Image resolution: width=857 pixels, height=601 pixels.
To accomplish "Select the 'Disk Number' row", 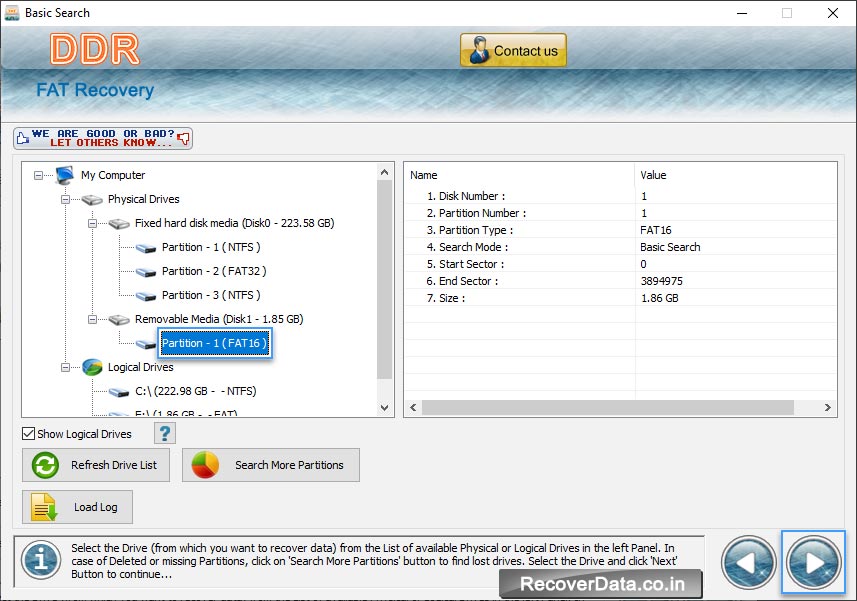I will (621, 196).
